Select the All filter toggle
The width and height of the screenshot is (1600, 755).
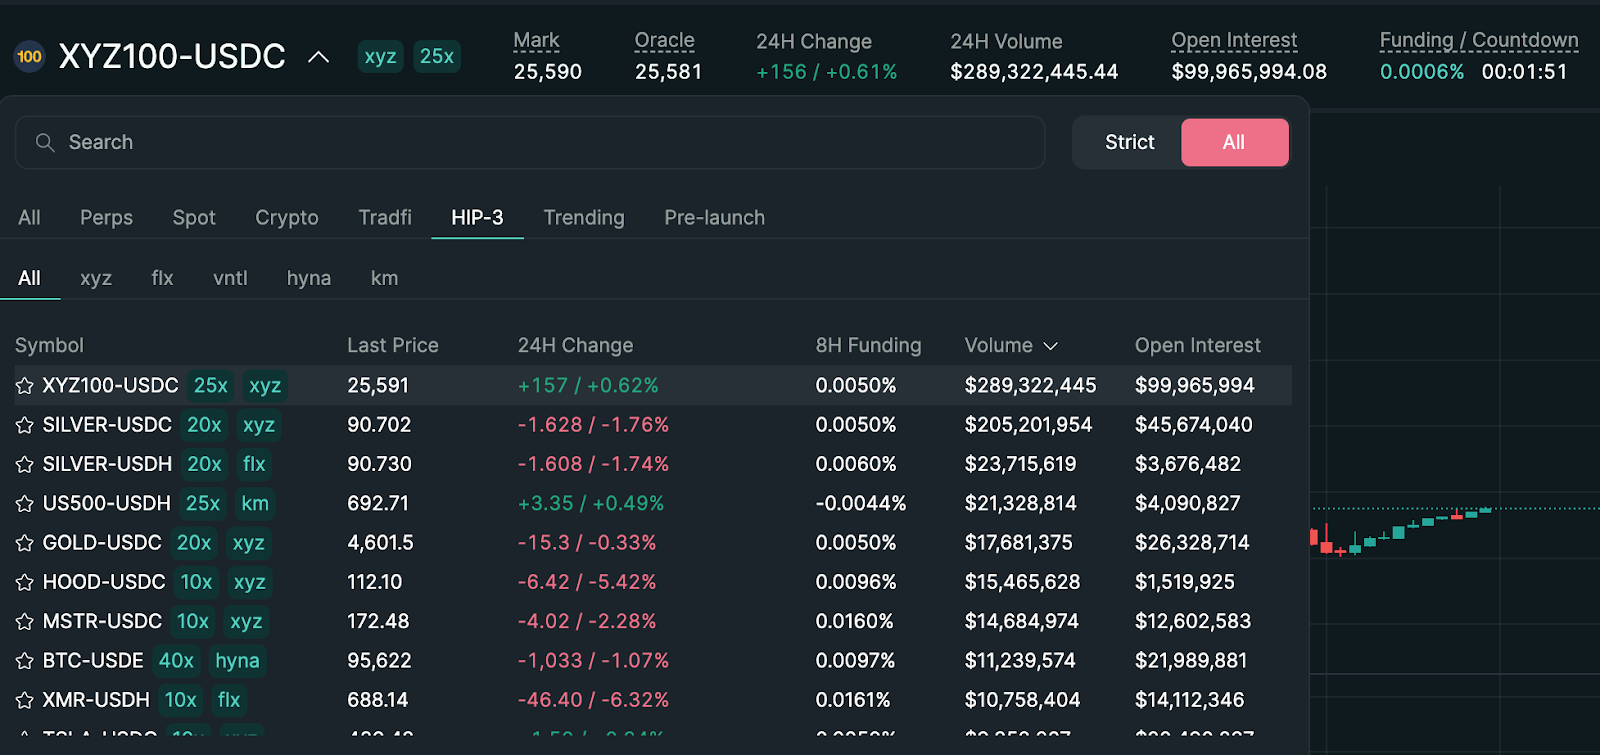click(x=1234, y=143)
